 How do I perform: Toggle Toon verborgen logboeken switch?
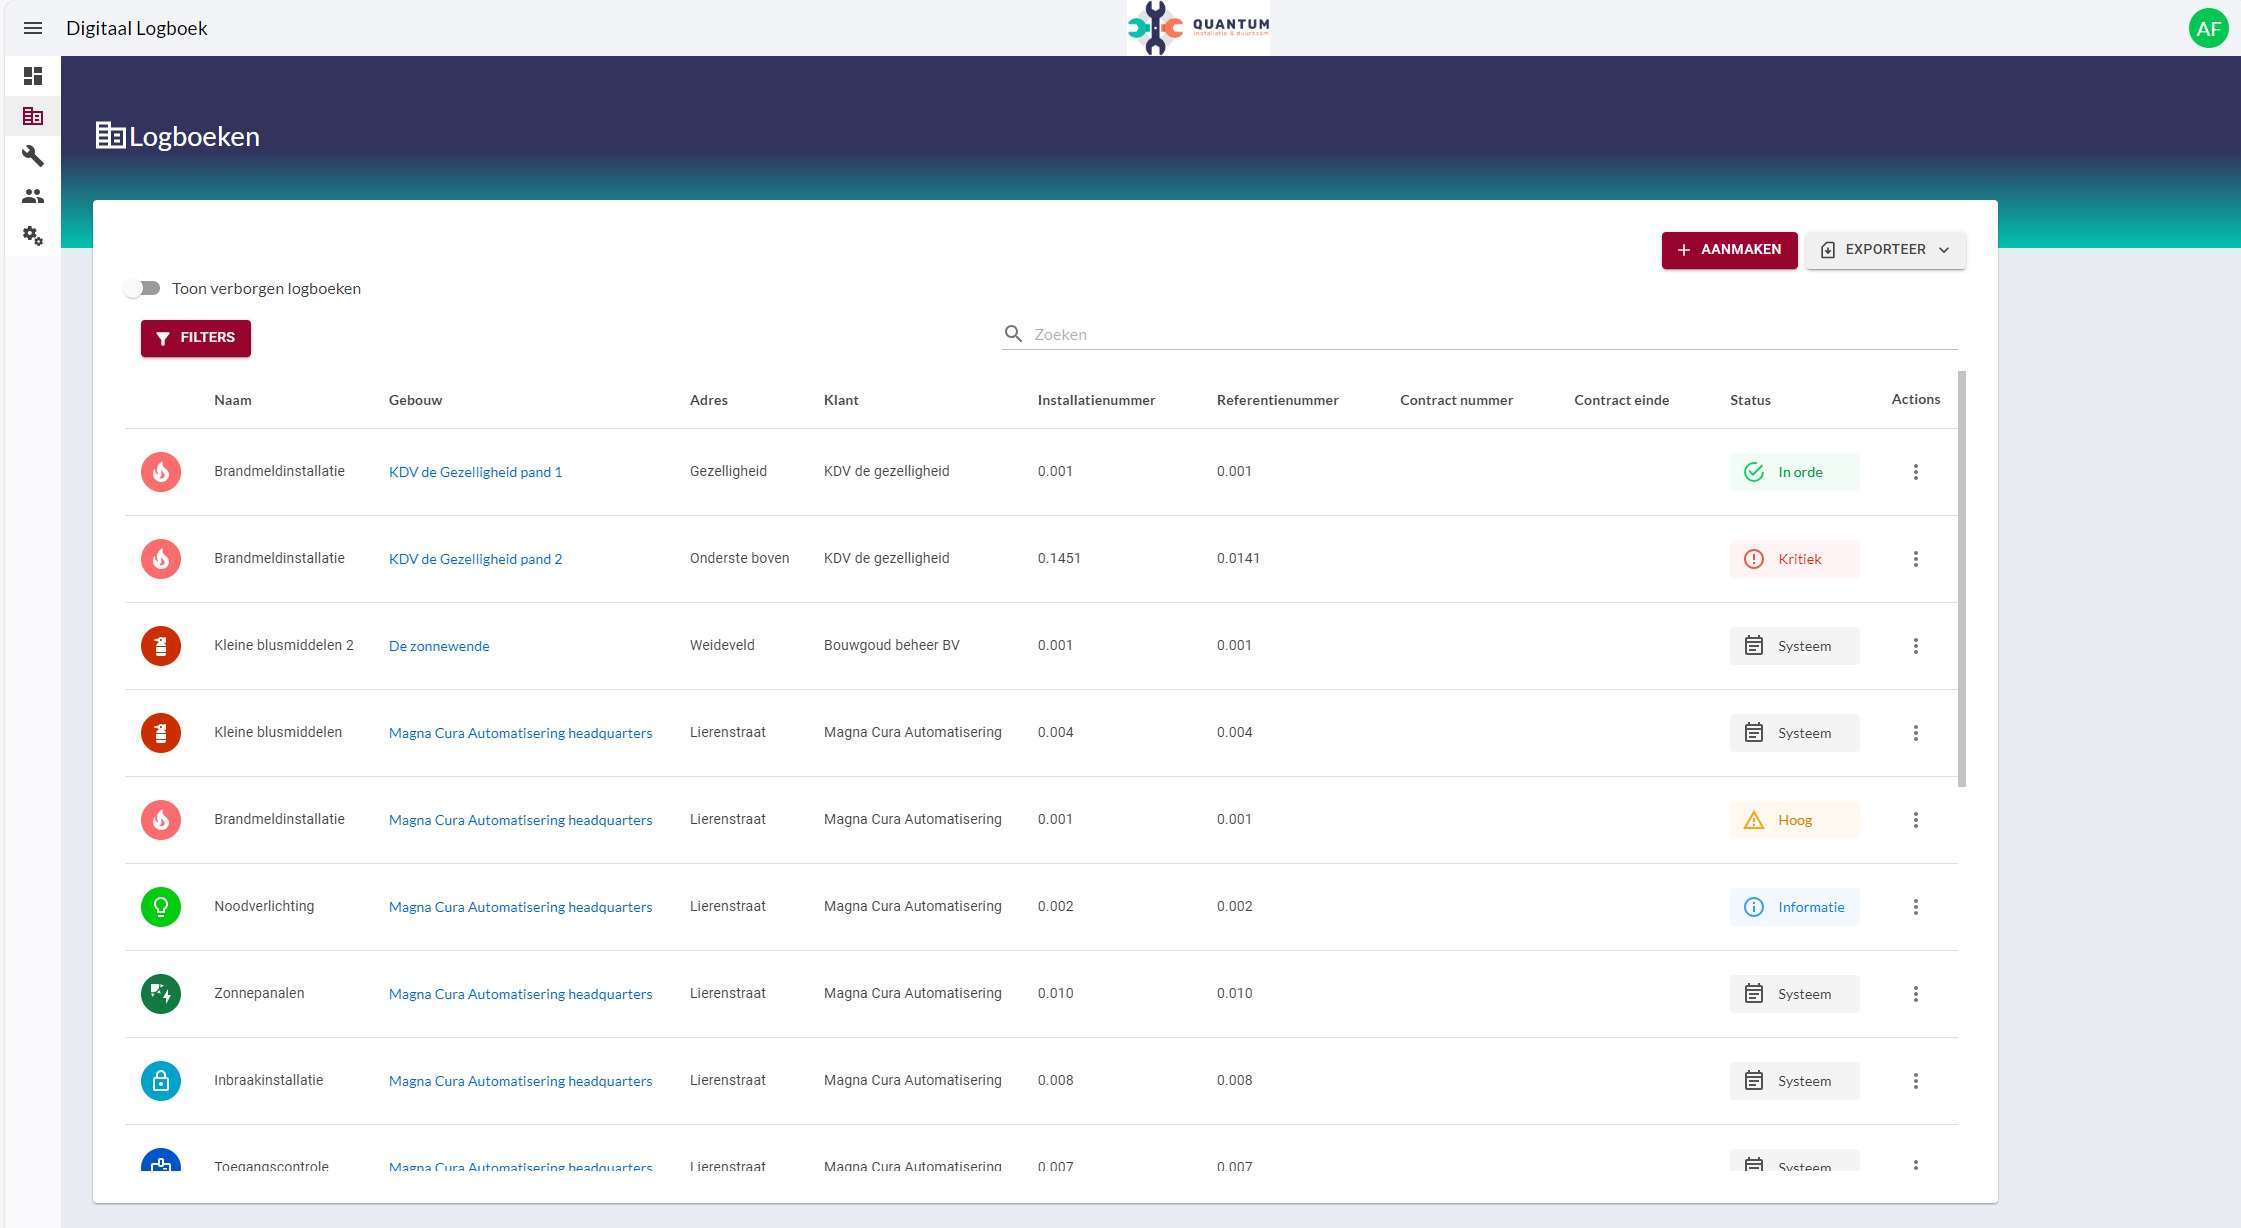143,288
